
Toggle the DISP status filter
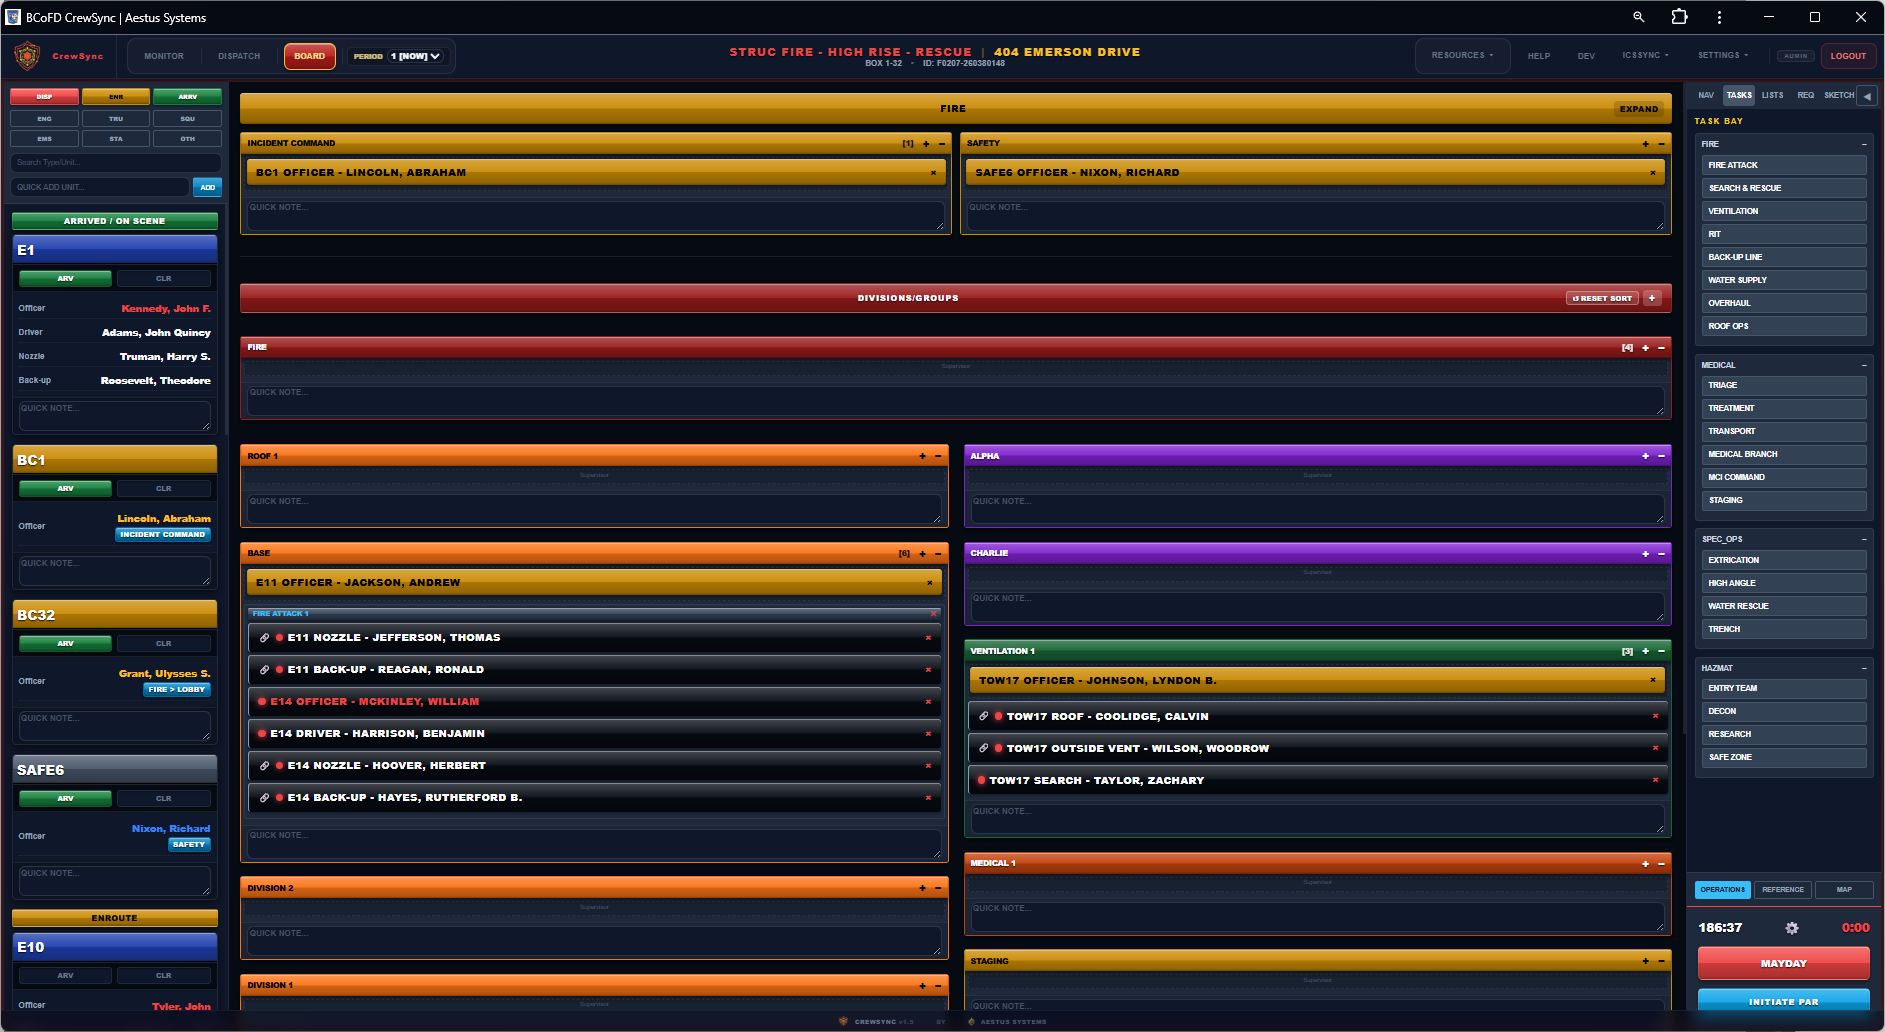click(44, 97)
